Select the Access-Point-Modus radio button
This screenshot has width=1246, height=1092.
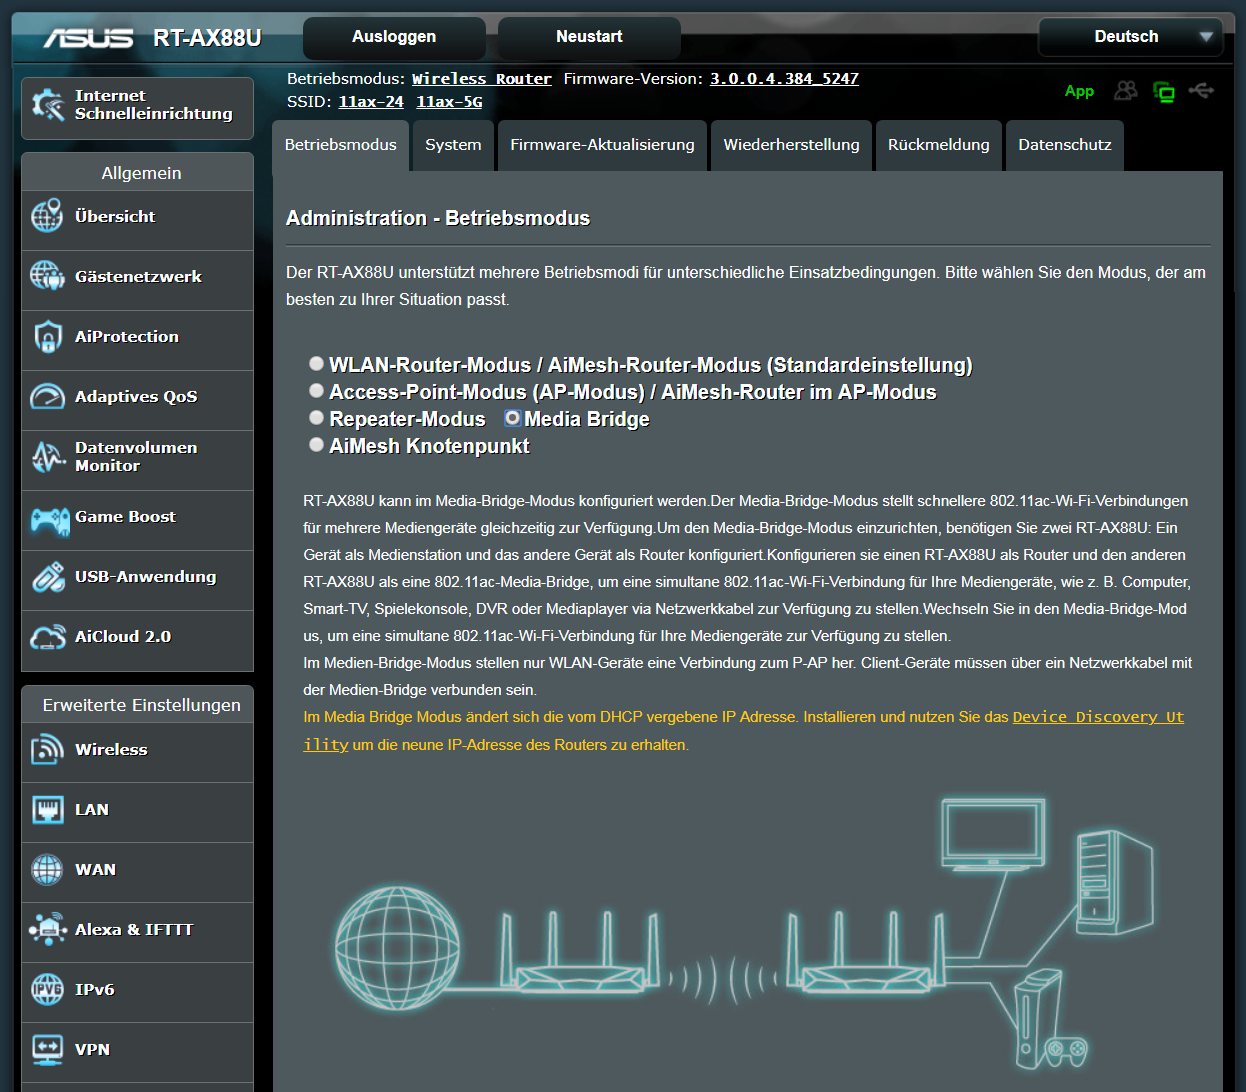tap(316, 391)
